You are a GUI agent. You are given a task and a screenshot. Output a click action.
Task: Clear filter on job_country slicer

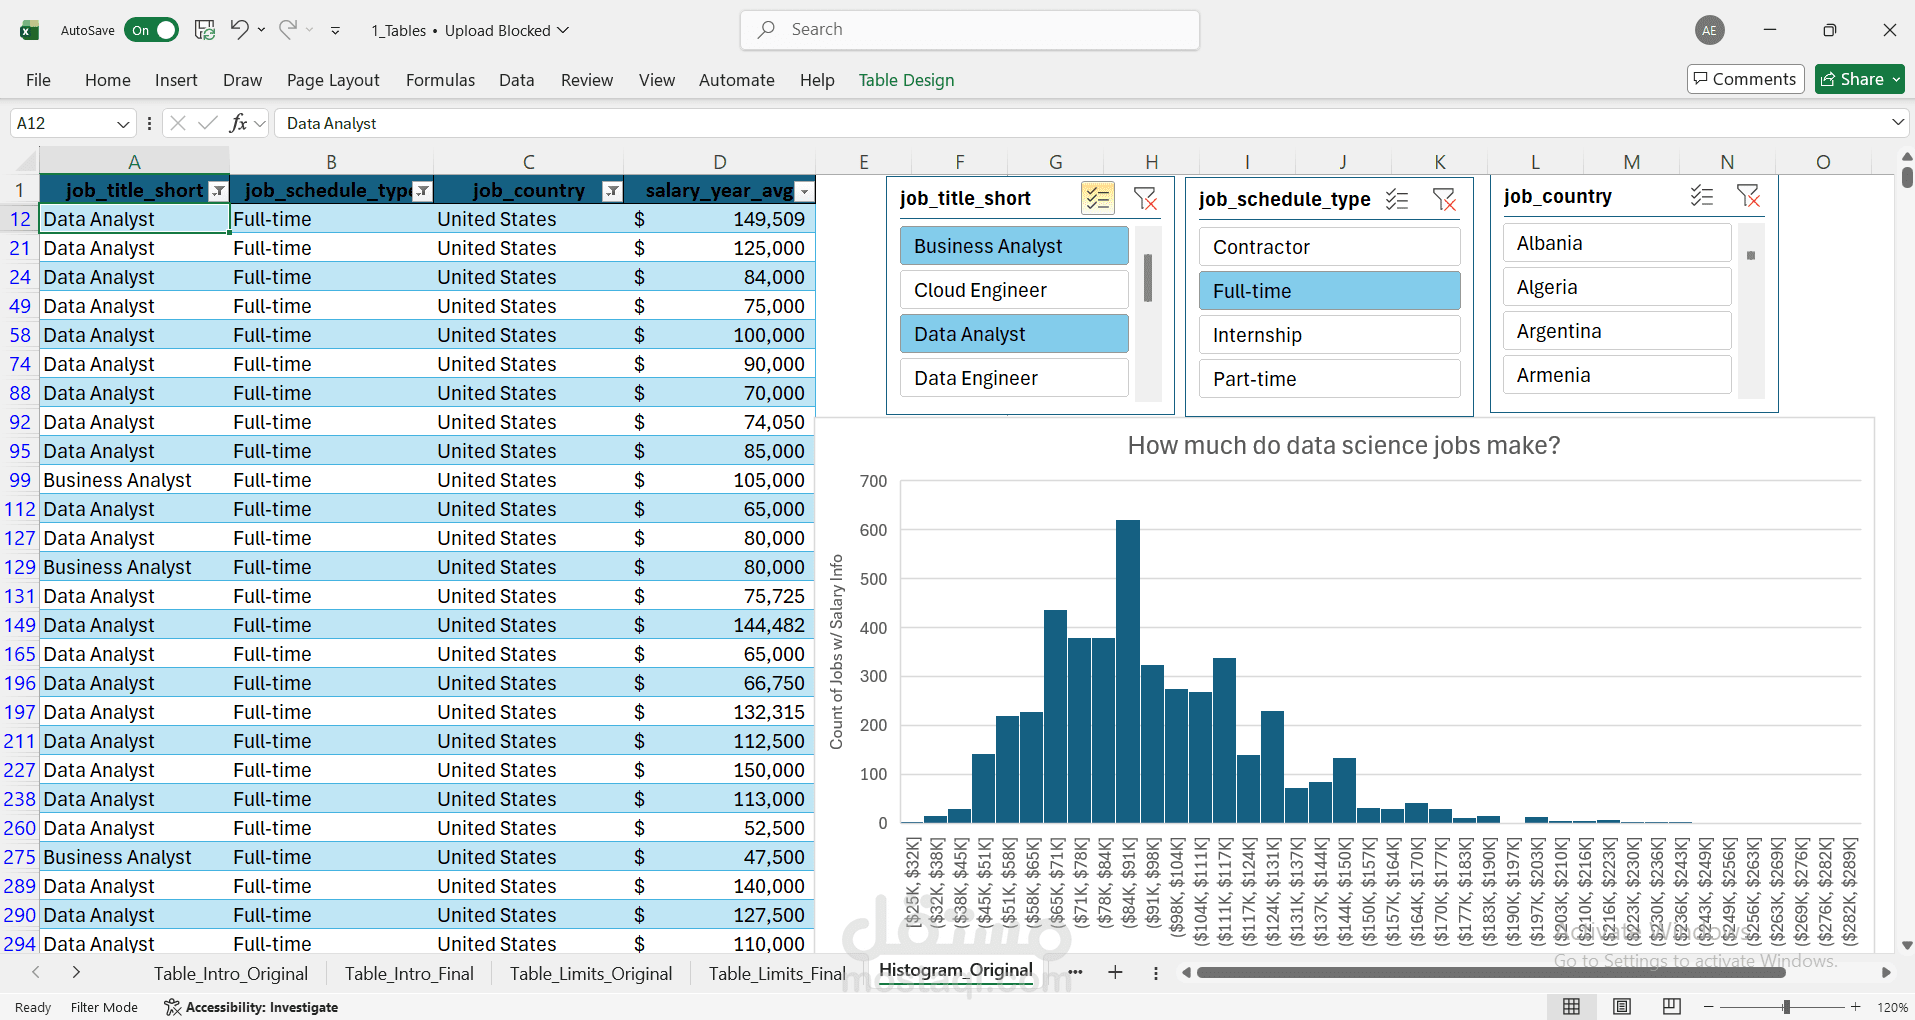[1748, 196]
